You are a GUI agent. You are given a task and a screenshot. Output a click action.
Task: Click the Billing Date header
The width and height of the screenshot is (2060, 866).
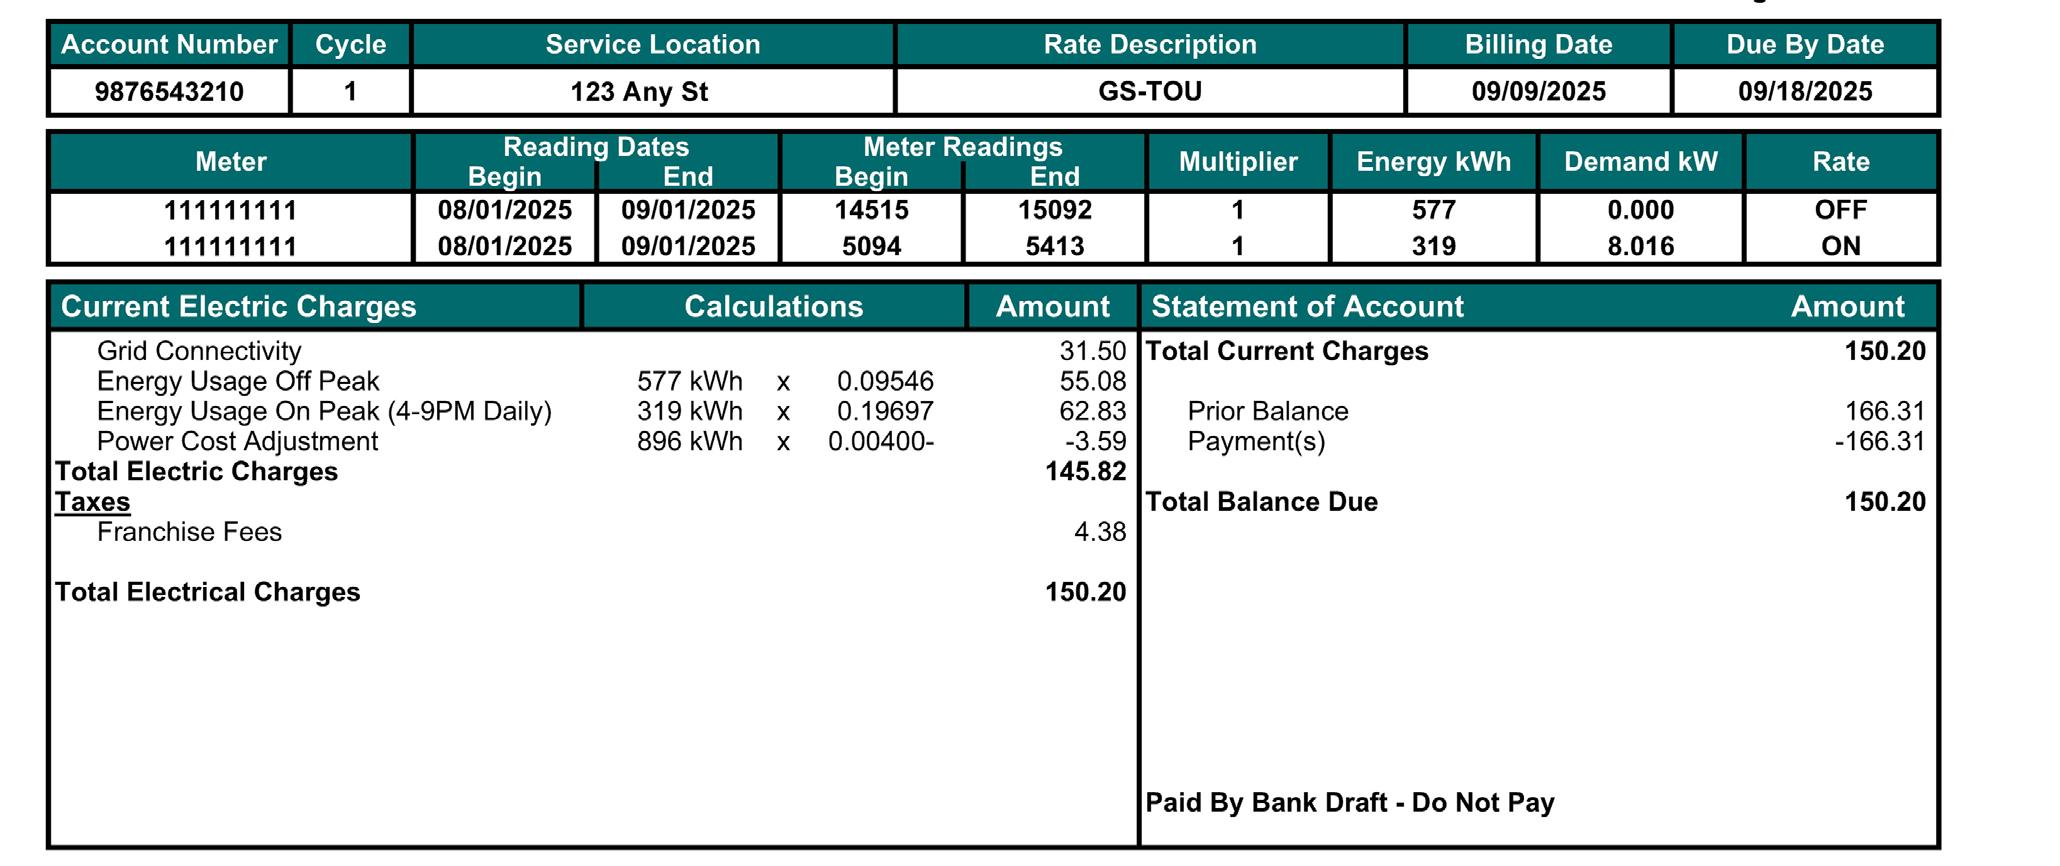coord(1538,45)
